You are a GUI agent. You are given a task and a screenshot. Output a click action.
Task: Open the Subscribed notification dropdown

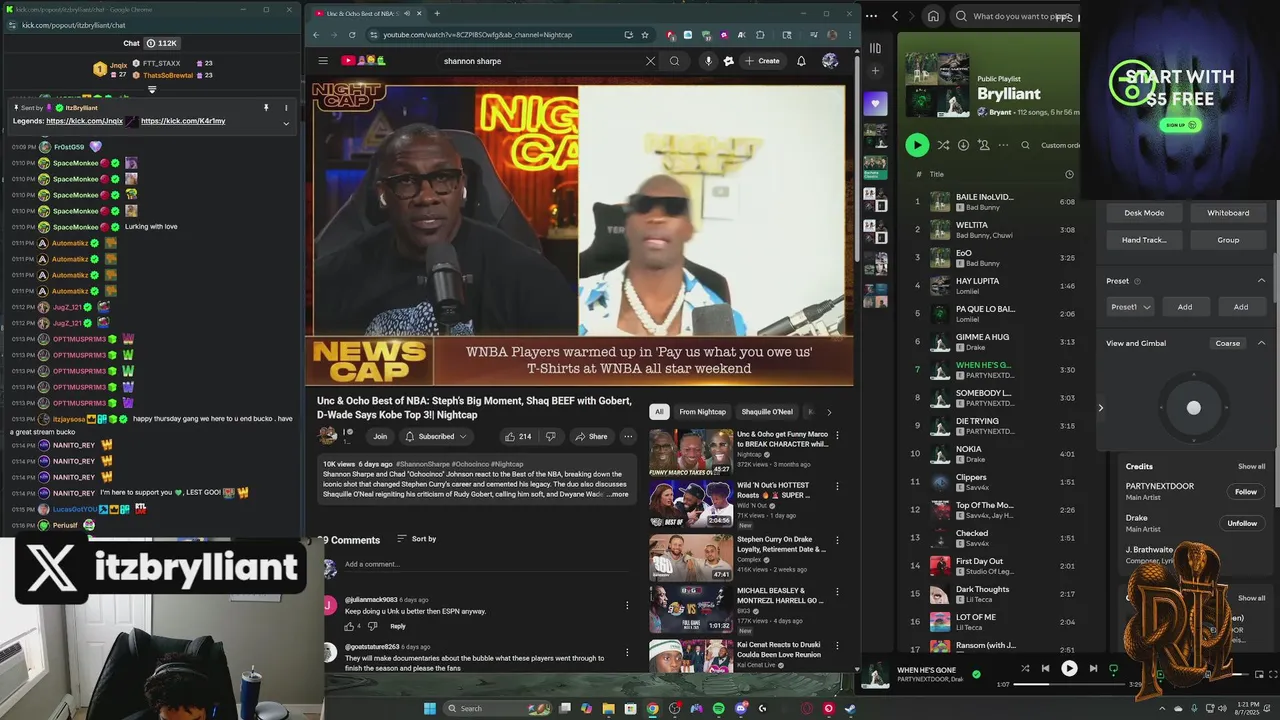point(436,436)
